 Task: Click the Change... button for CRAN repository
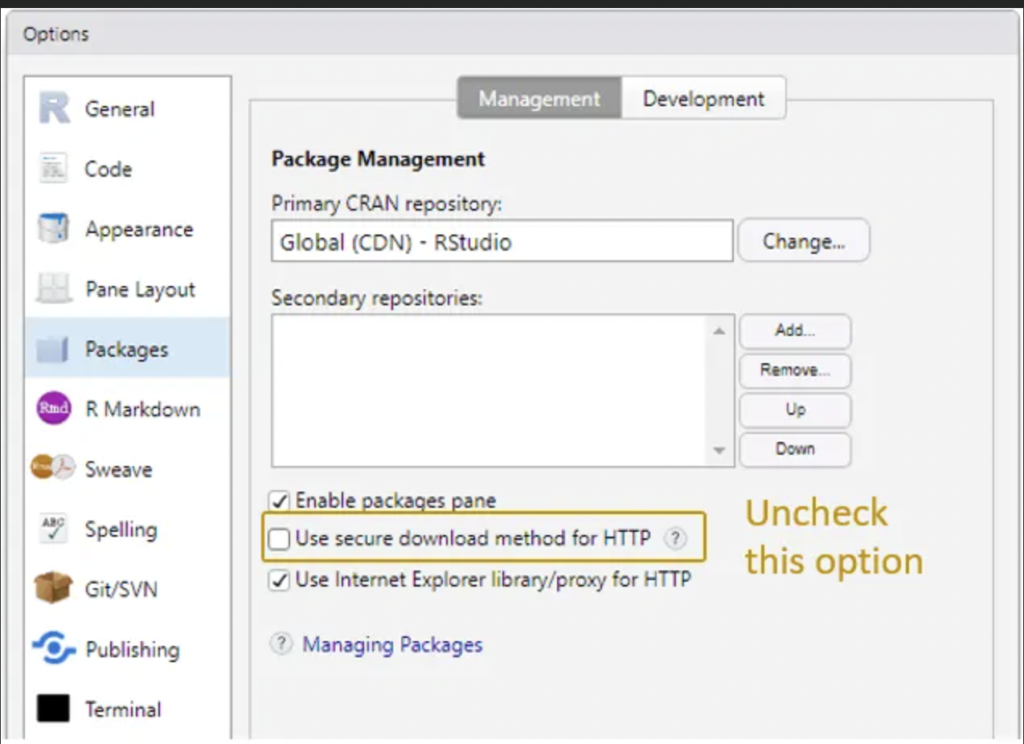803,241
